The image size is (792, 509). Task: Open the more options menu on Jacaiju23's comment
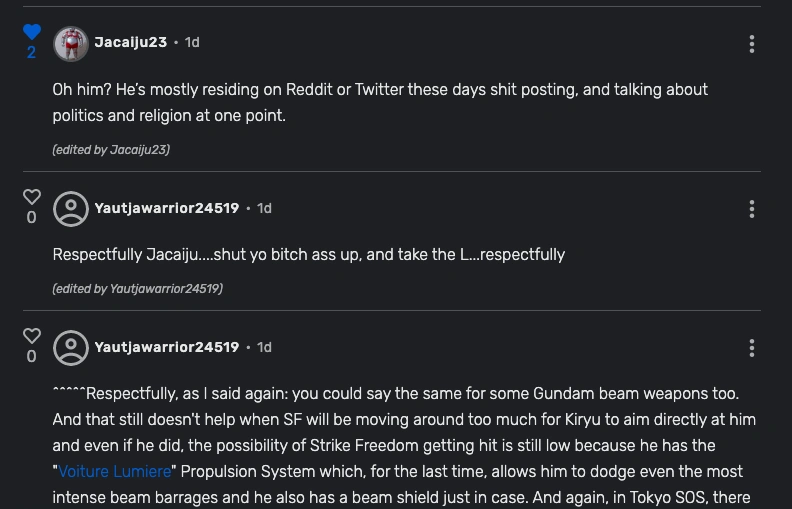(x=752, y=44)
